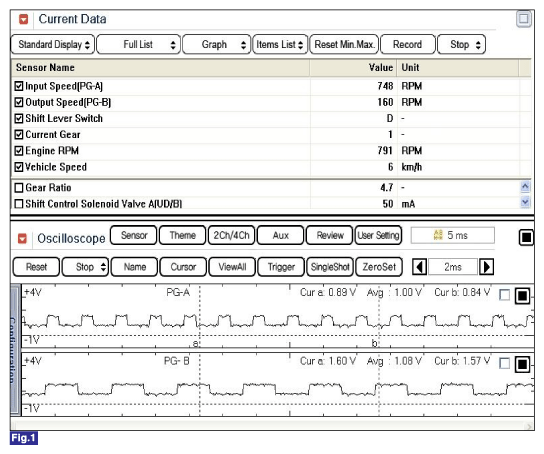
Task: Click the PG-B channel black square icon
Action: [x=522, y=365]
